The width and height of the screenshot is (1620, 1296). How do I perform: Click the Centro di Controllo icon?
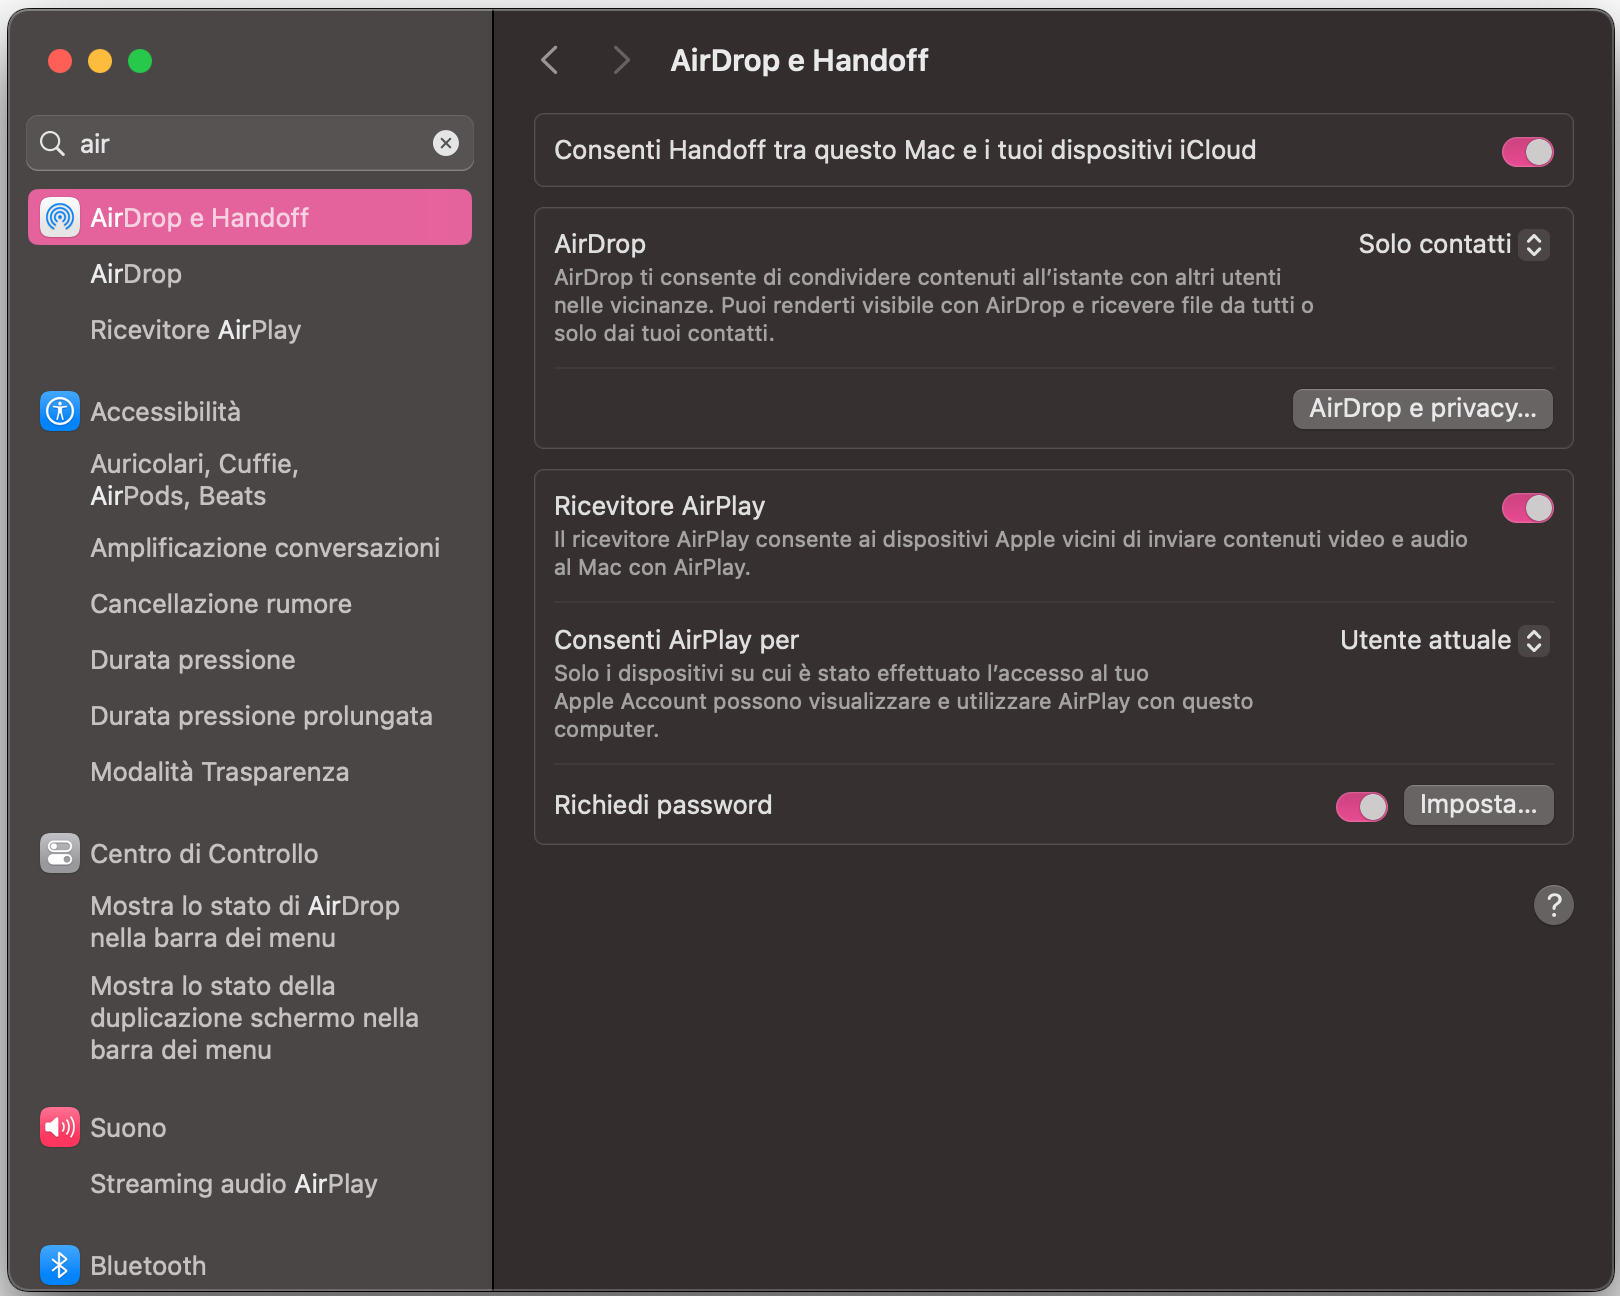(59, 853)
